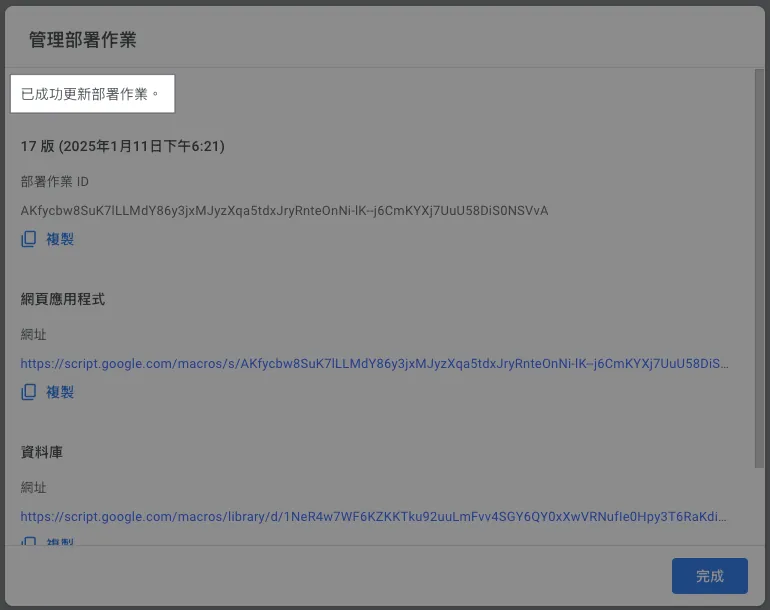The width and height of the screenshot is (770, 610).
Task: Click the 網頁應用程式 section heading
Action: click(x=63, y=299)
